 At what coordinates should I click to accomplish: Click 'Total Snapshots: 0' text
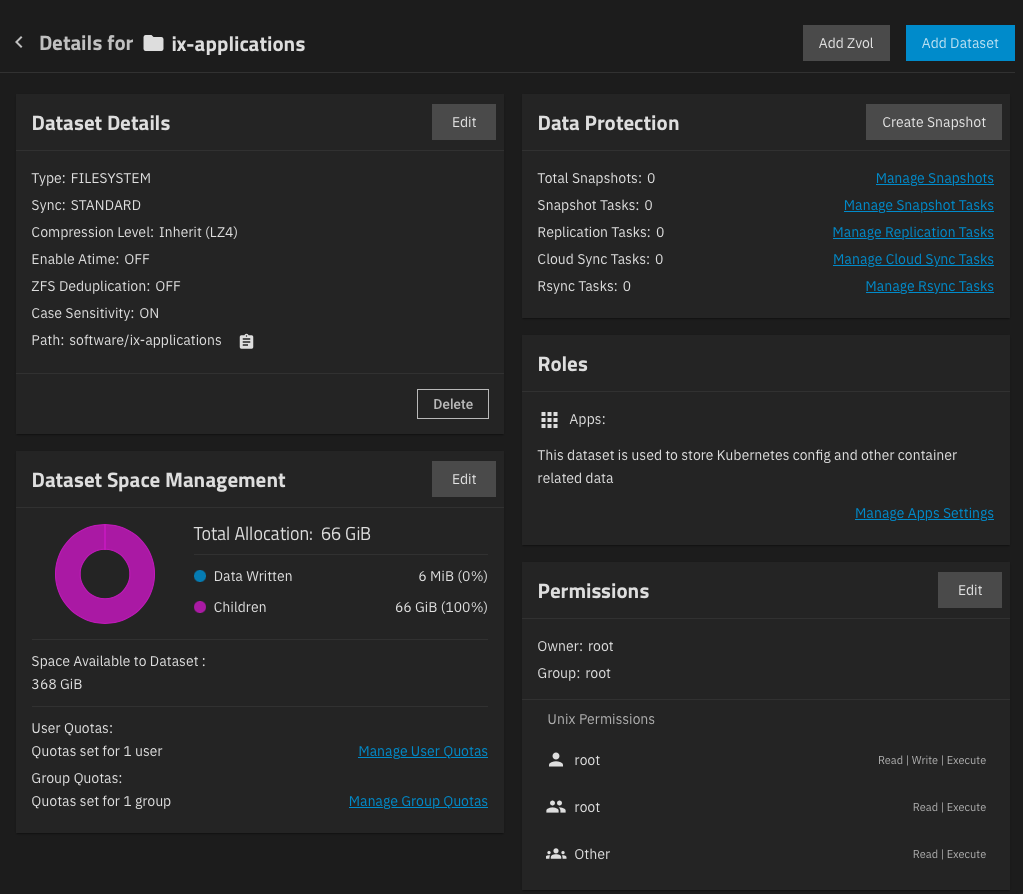coord(596,178)
